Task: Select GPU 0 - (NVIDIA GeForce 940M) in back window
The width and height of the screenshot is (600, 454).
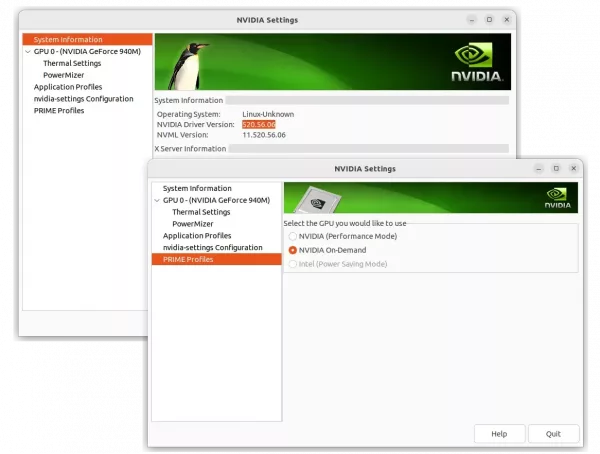Action: 87,51
